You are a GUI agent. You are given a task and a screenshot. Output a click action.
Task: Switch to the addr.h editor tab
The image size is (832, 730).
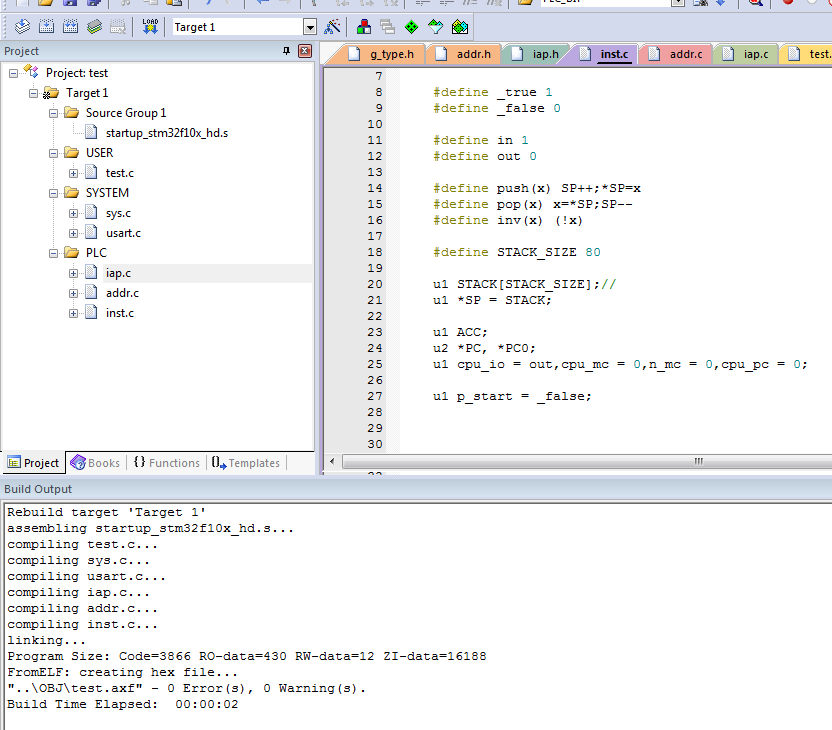pyautogui.click(x=464, y=54)
